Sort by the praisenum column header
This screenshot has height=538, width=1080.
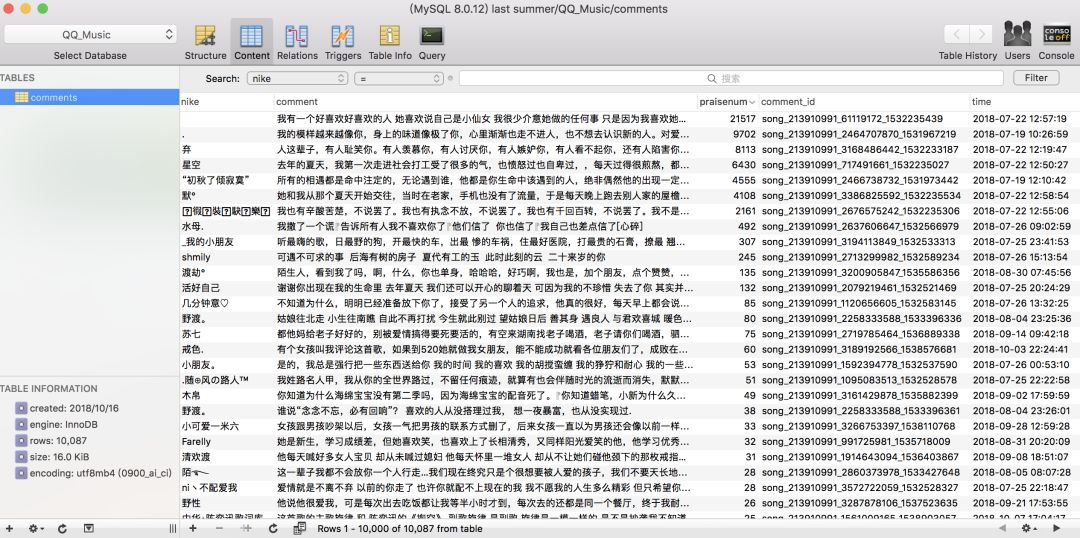(727, 101)
